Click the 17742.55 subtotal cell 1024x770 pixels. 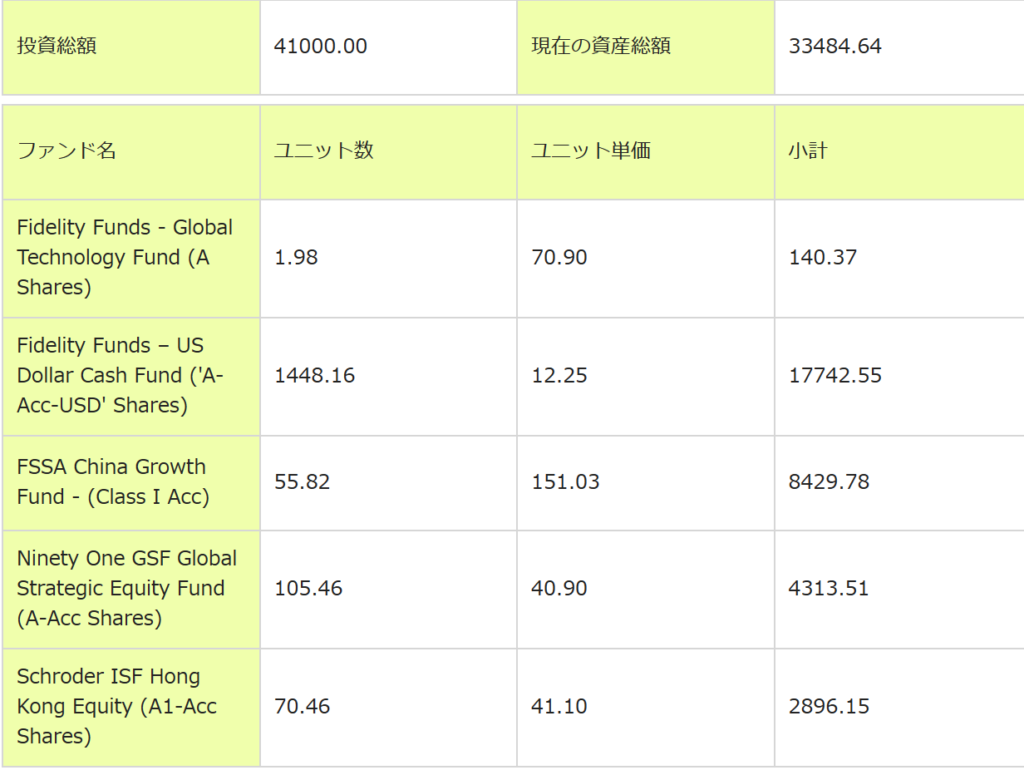click(x=835, y=376)
